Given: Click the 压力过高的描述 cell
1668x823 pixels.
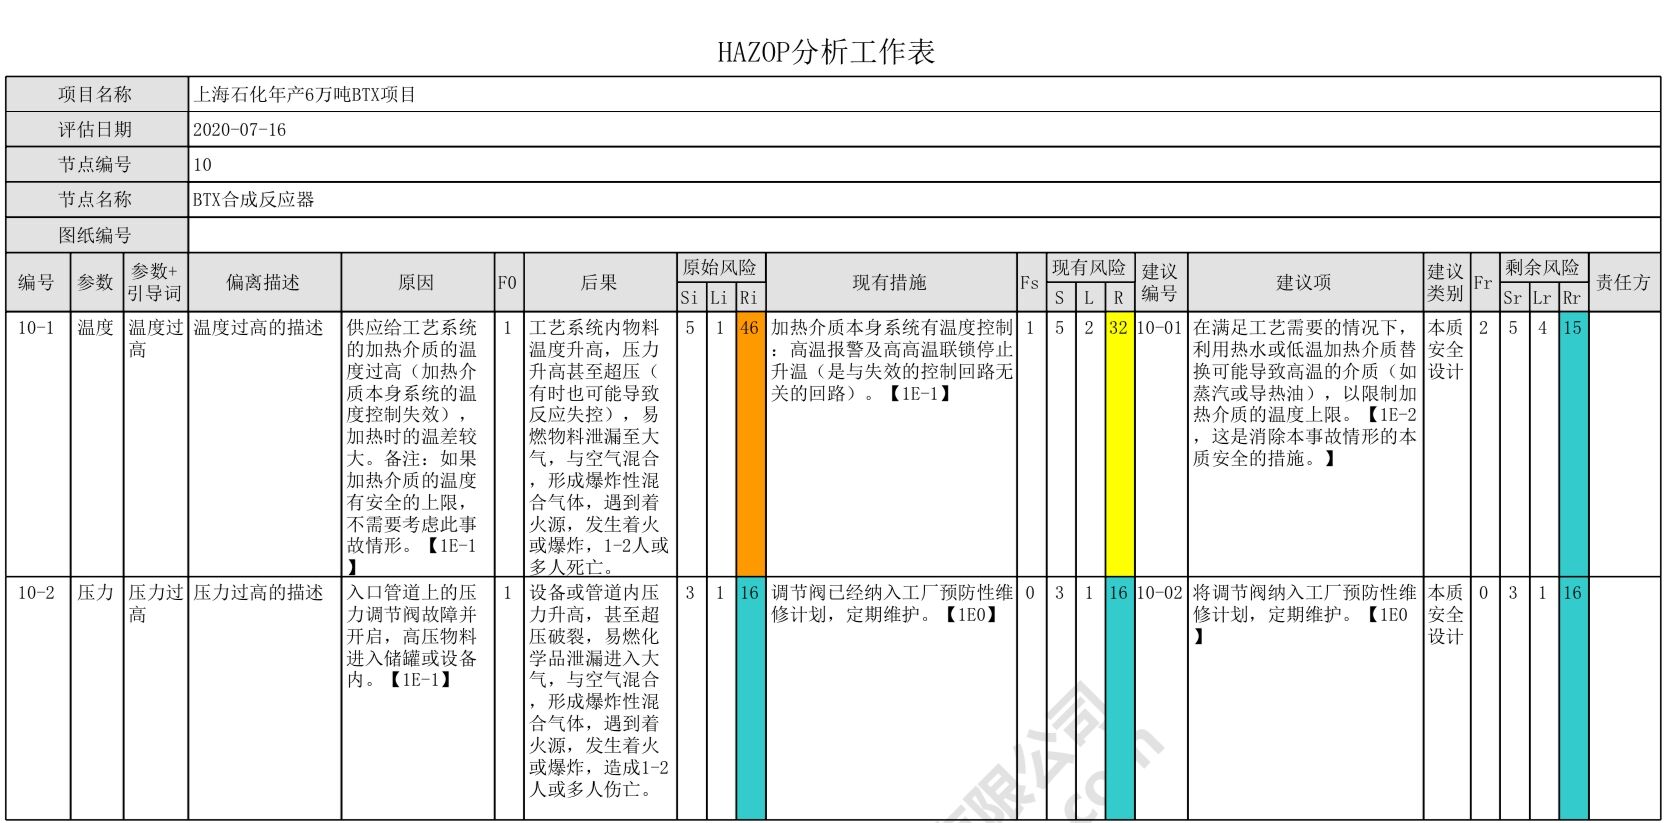Looking at the screenshot, I should pyautogui.click(x=264, y=698).
